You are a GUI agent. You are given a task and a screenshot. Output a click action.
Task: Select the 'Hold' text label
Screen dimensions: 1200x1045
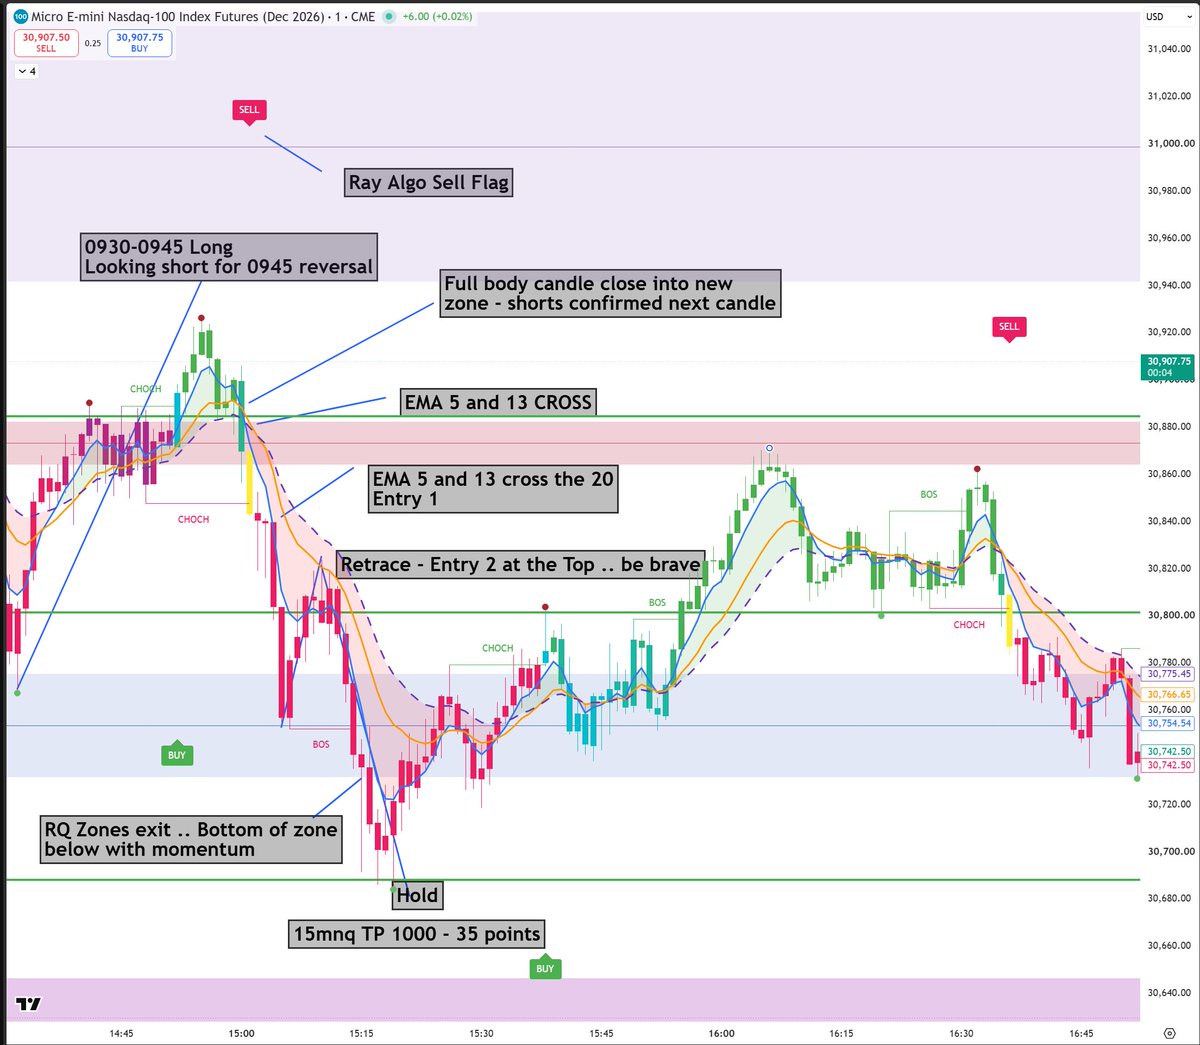pyautogui.click(x=417, y=895)
